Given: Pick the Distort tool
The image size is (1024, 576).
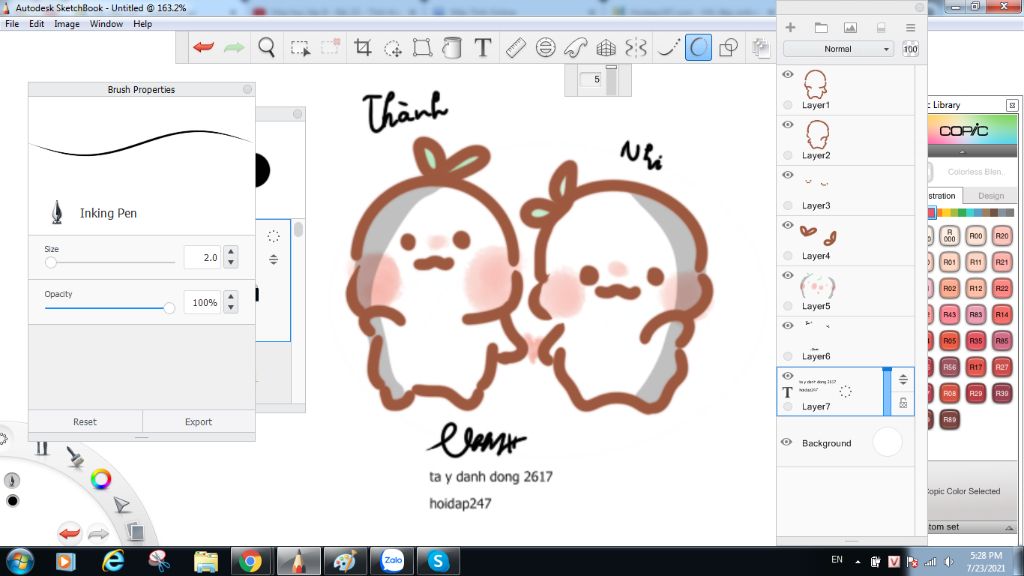Looking at the screenshot, I should pos(422,47).
